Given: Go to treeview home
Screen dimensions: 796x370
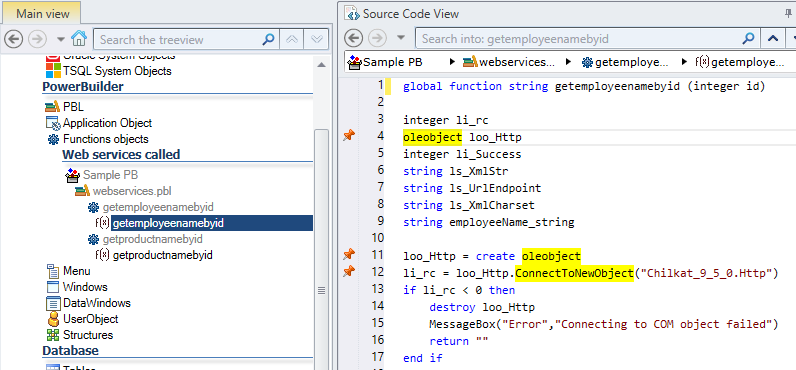Looking at the screenshot, I should click(79, 38).
